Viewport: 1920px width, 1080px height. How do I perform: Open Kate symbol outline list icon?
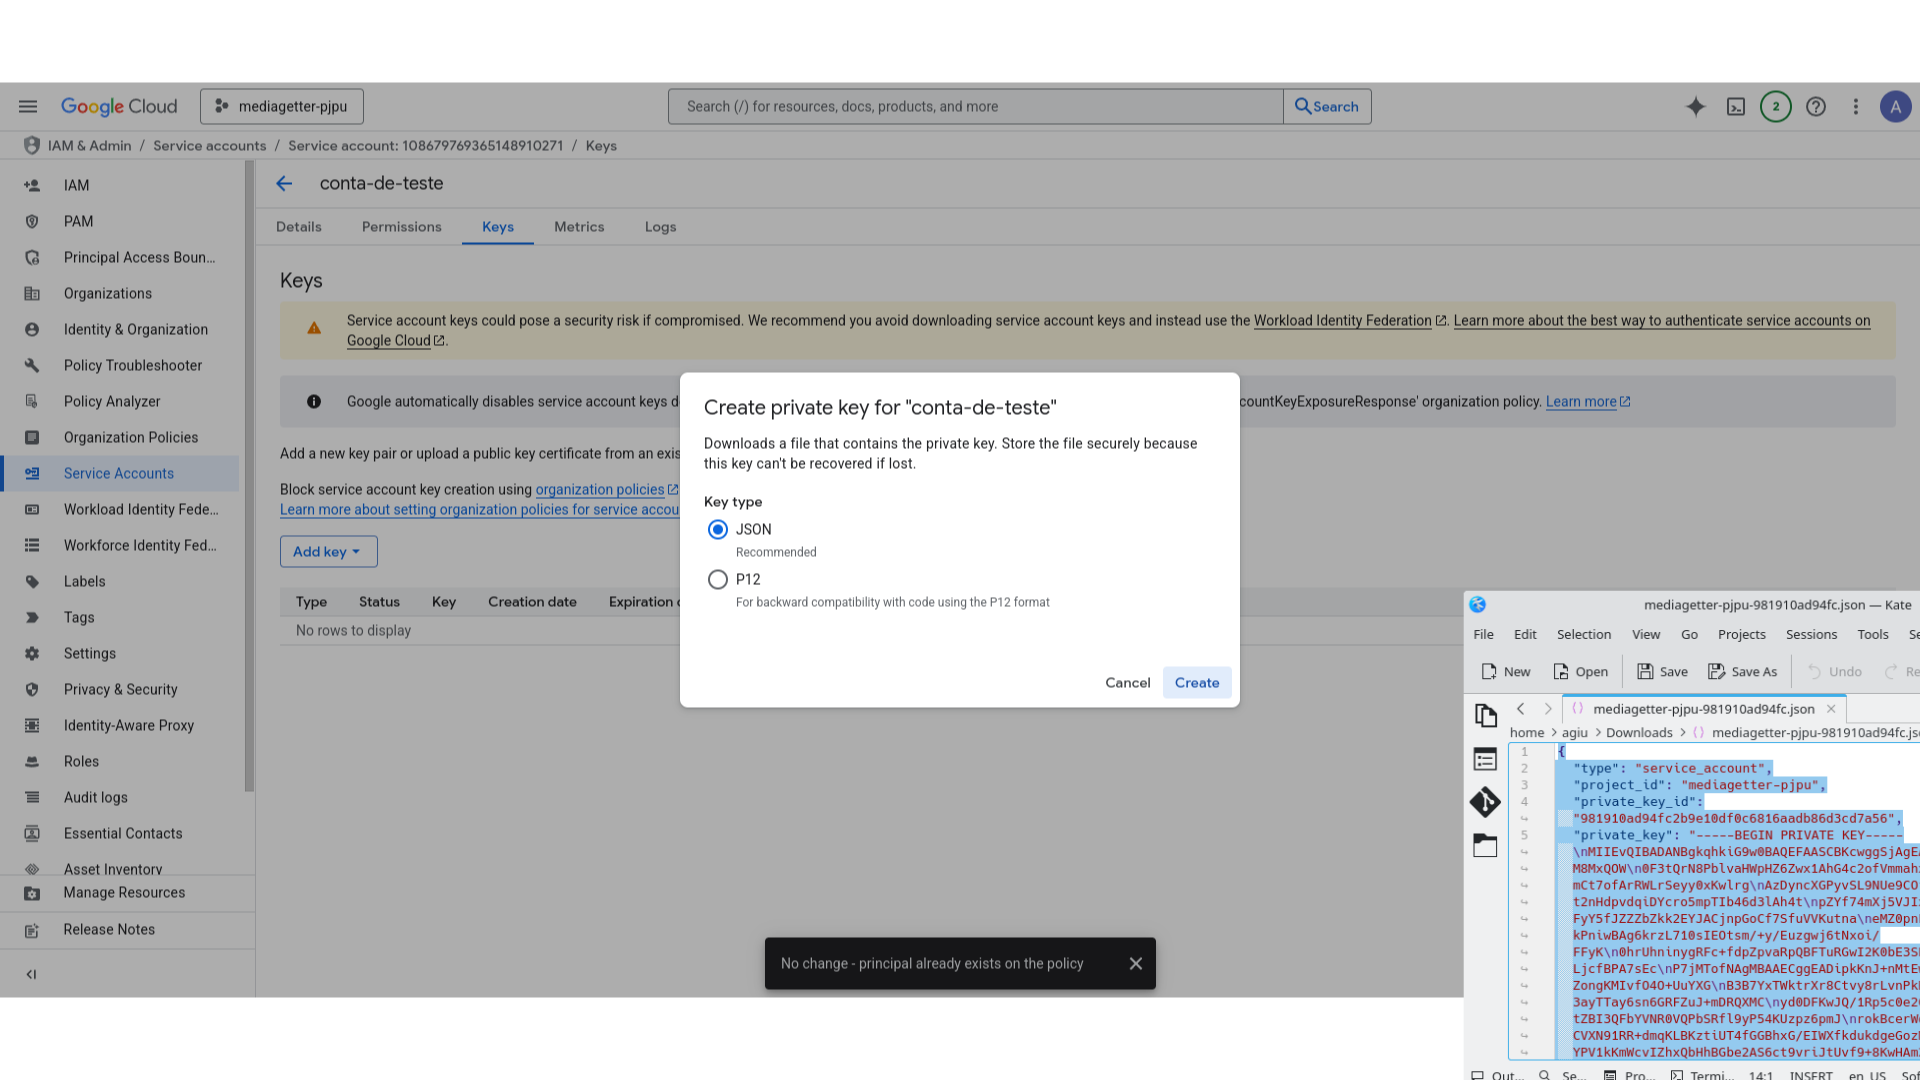[1485, 760]
